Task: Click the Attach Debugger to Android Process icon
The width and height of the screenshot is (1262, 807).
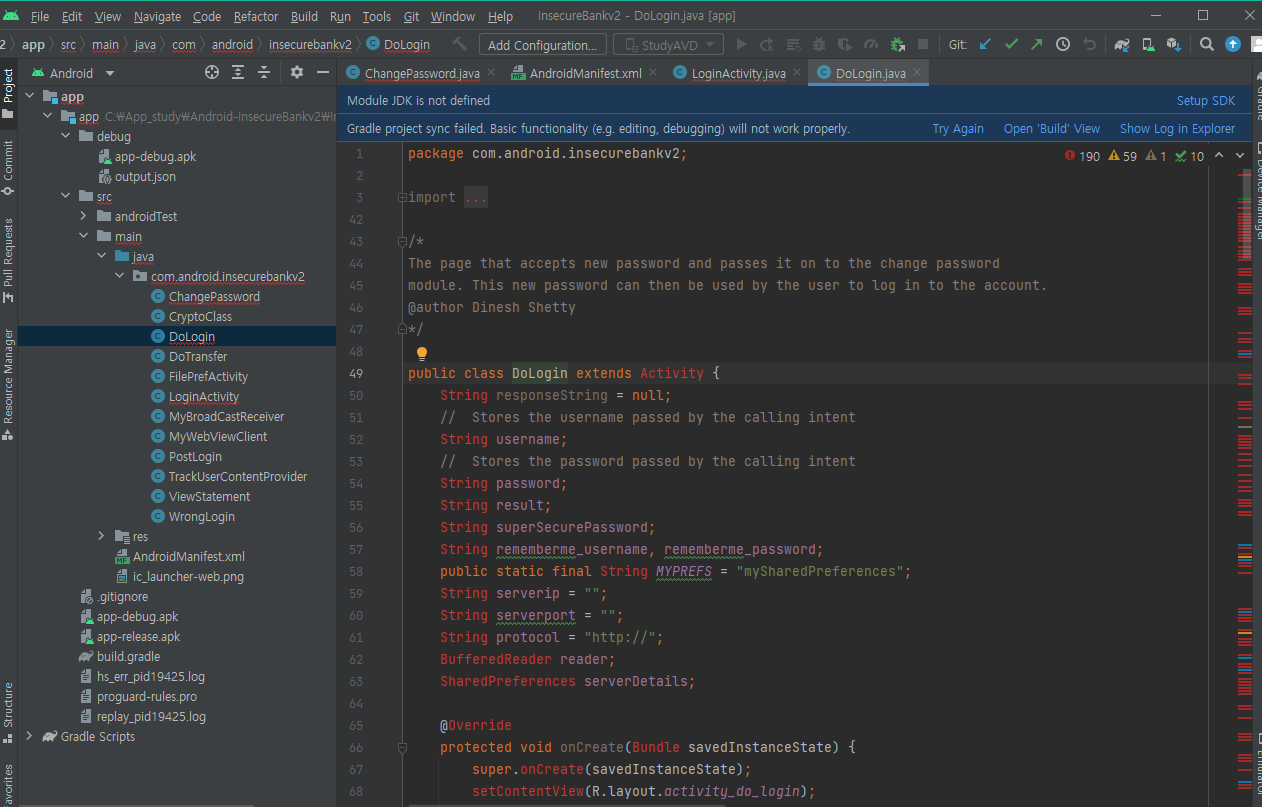Action: click(897, 44)
